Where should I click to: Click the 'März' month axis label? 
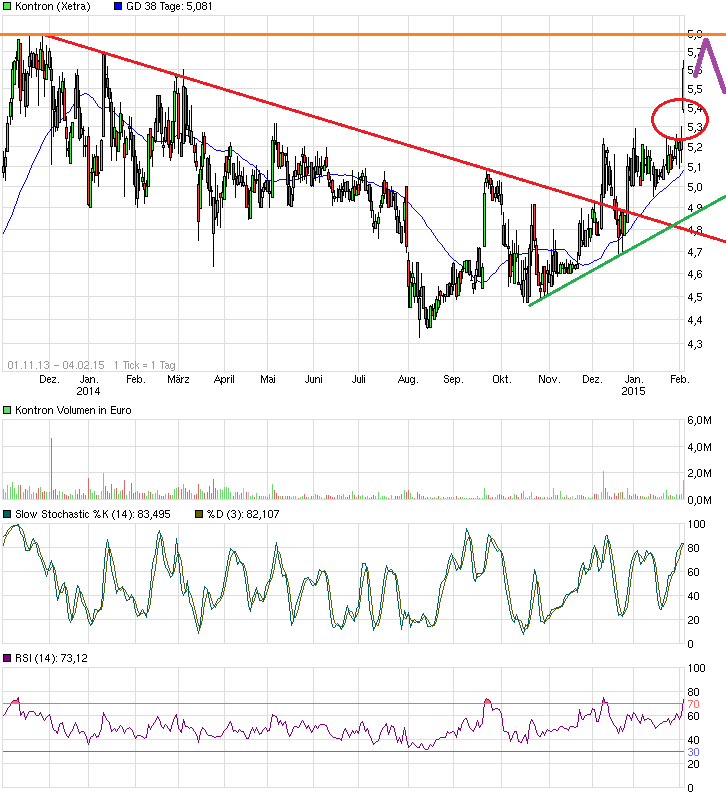pyautogui.click(x=178, y=379)
